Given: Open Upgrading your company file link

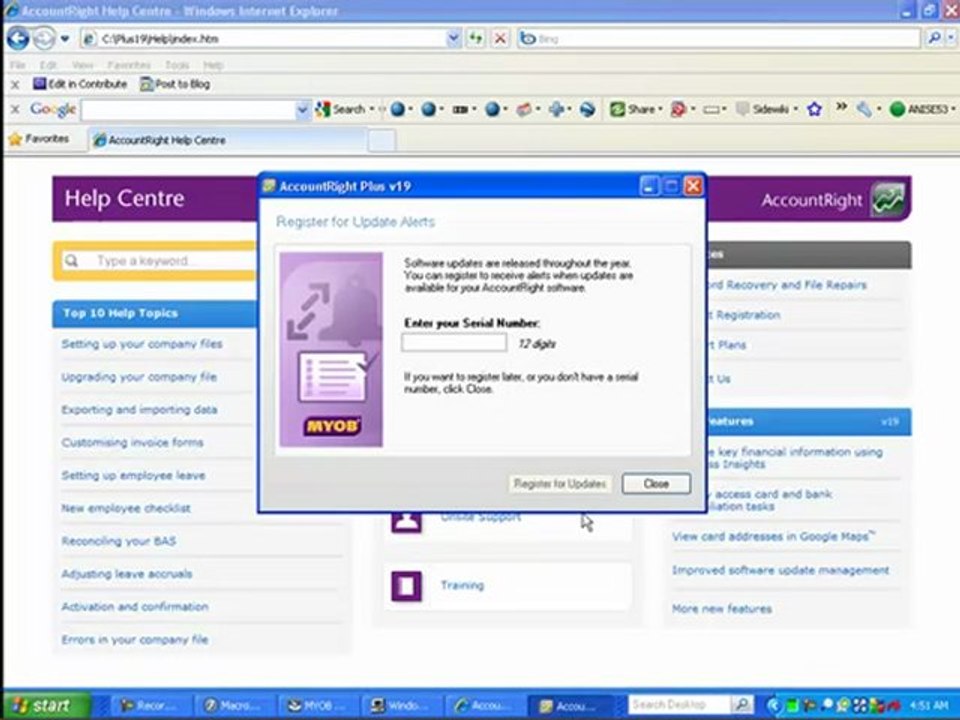Looking at the screenshot, I should pyautogui.click(x=139, y=377).
